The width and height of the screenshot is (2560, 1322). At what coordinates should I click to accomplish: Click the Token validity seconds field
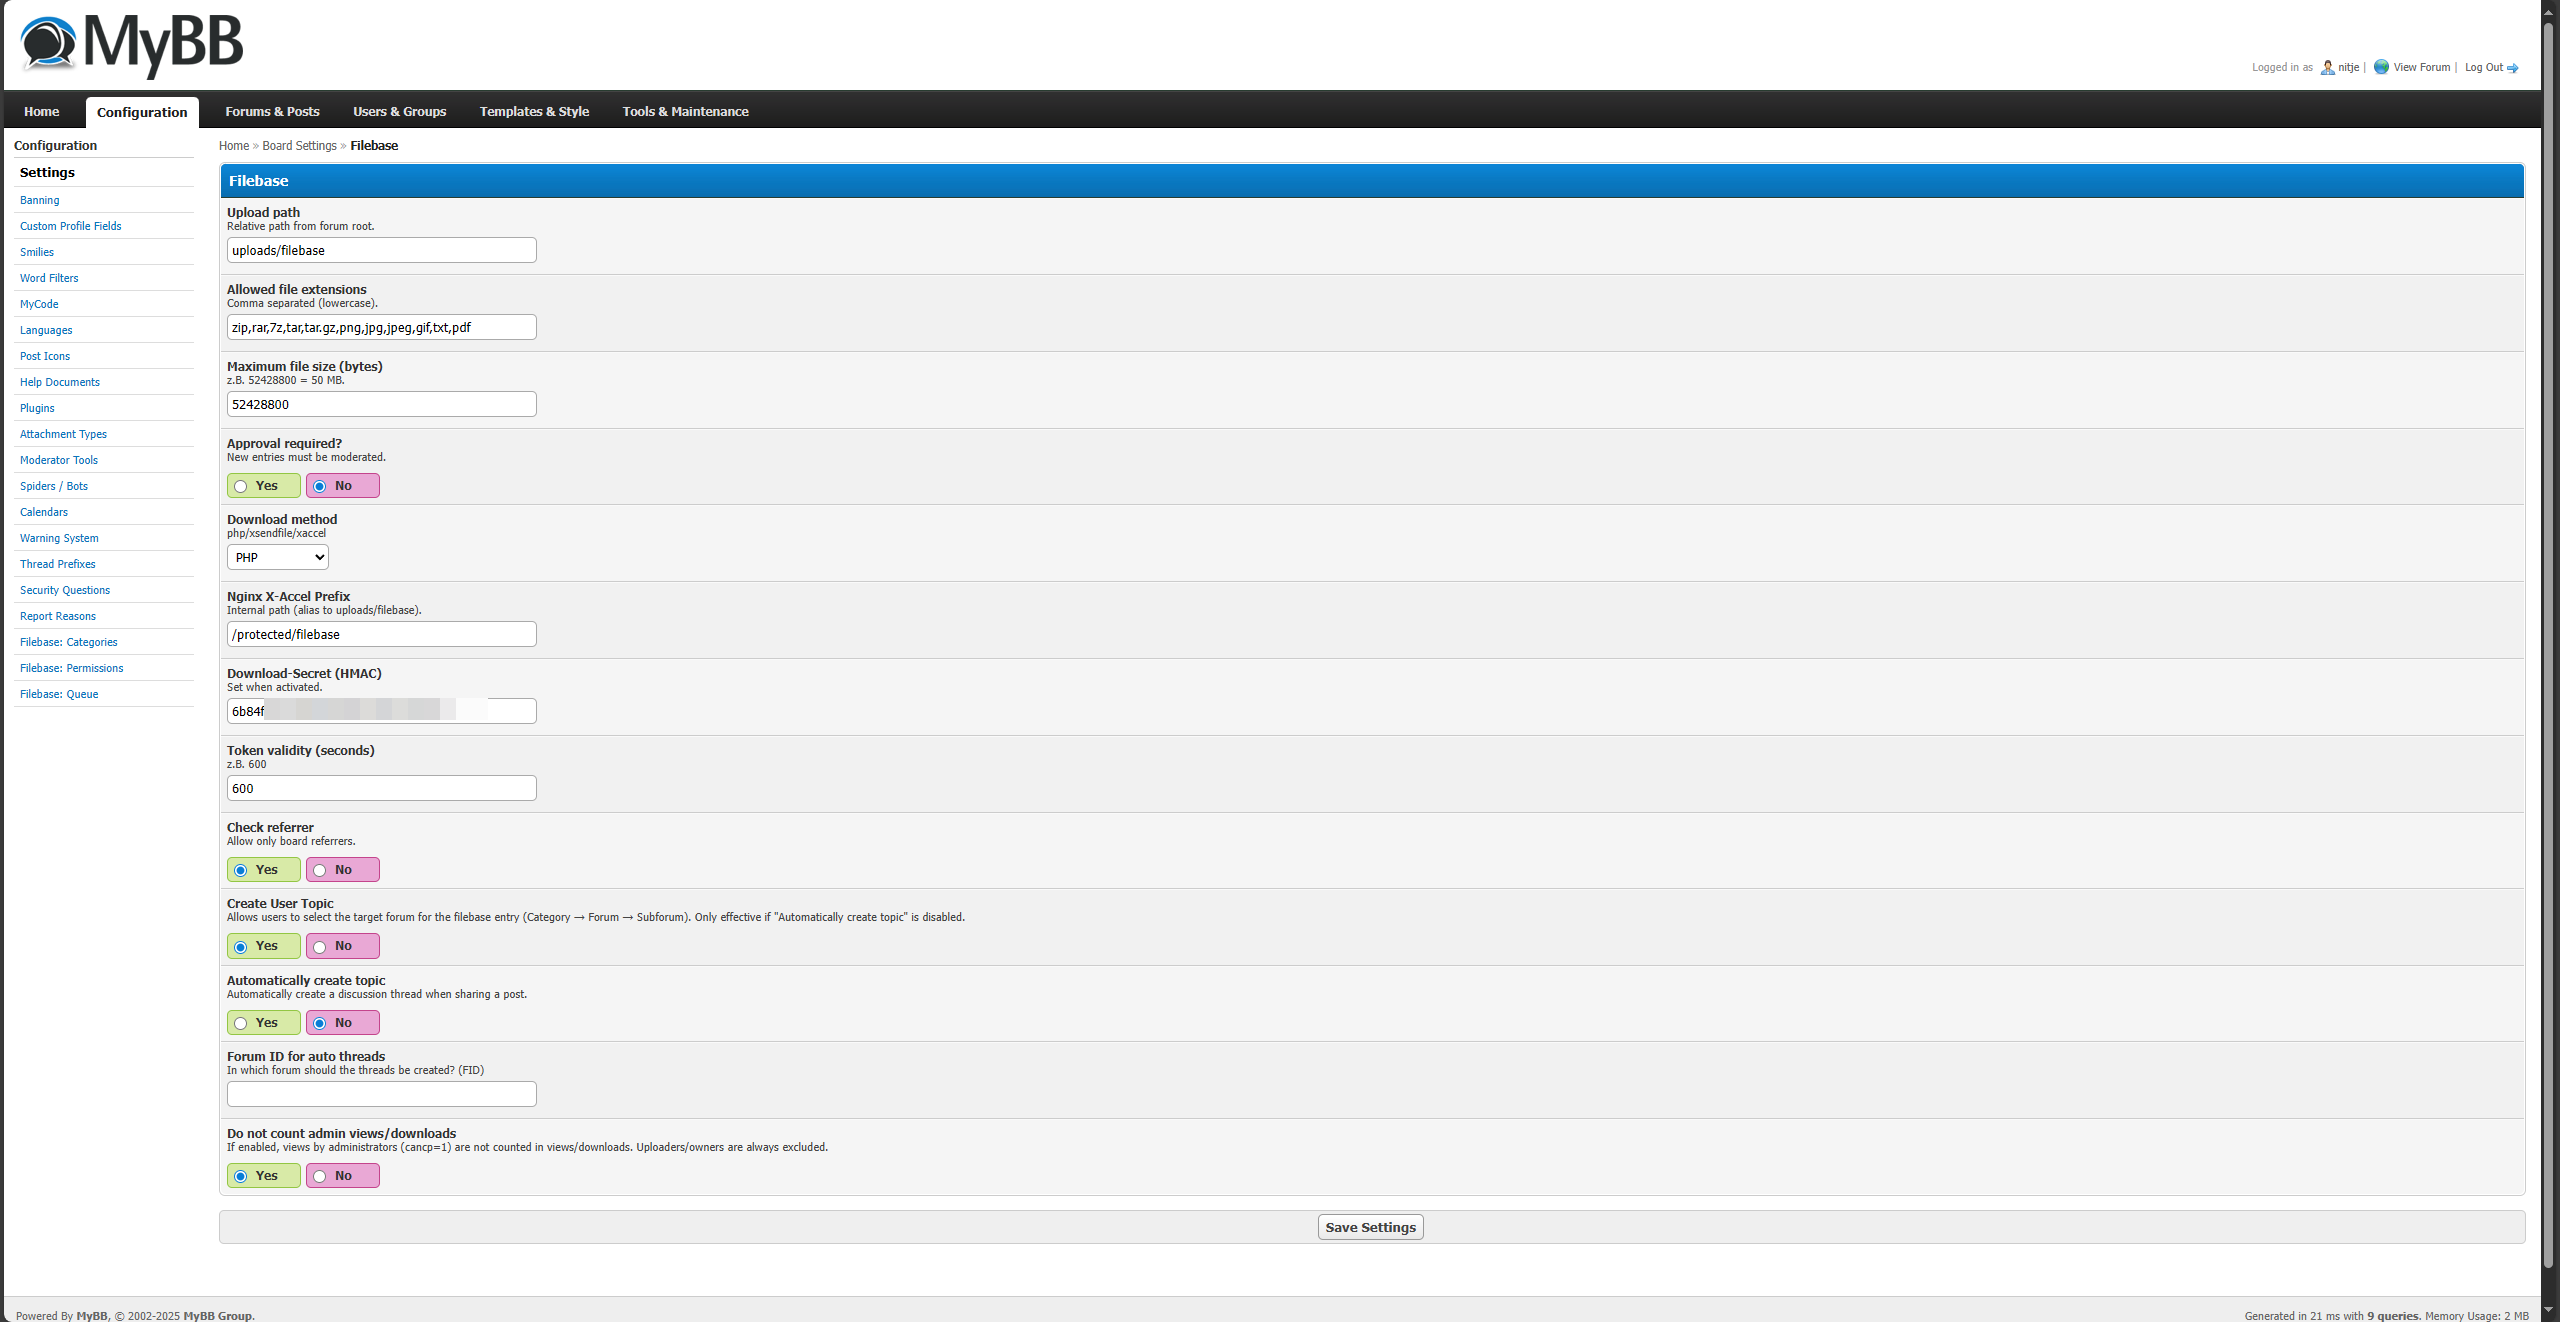point(381,788)
